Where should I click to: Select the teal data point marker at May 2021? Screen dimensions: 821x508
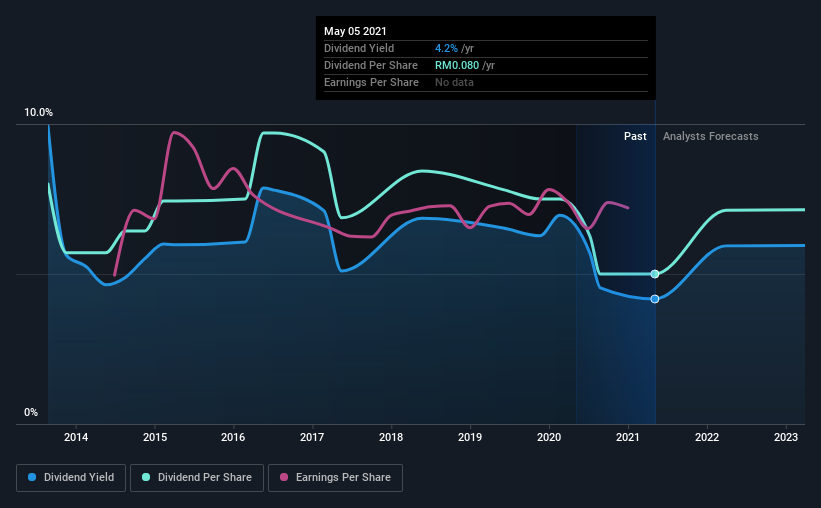(x=654, y=274)
